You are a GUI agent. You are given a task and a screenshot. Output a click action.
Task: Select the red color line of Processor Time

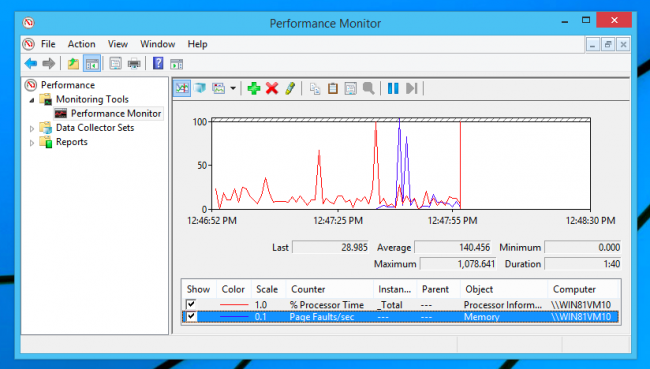(x=234, y=305)
